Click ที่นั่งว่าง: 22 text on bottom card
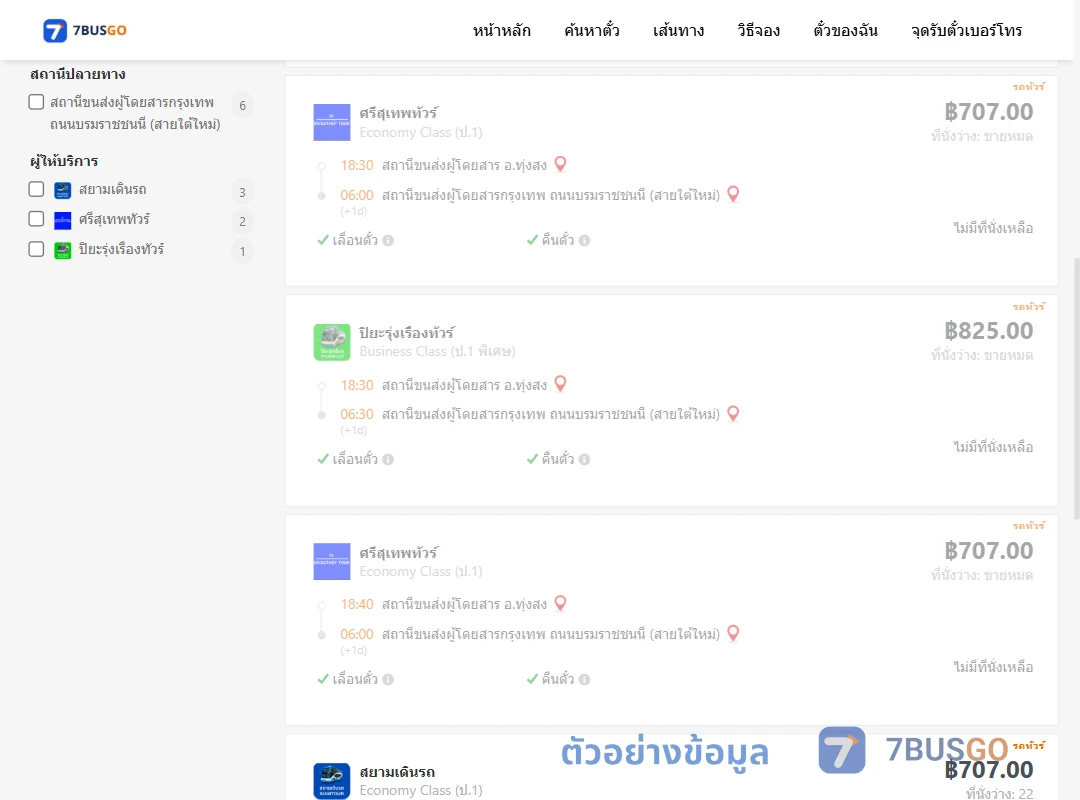The height and width of the screenshot is (800, 1080). [x=999, y=793]
